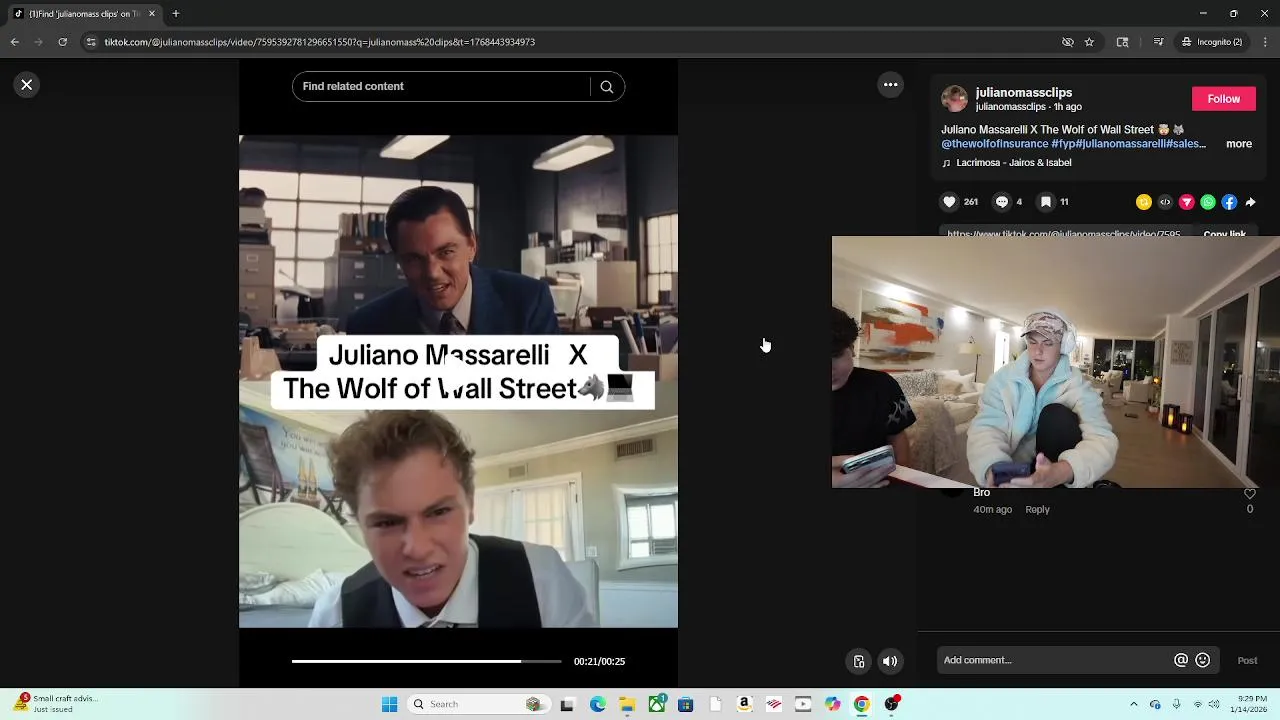View site information icon in address bar

tap(91, 42)
